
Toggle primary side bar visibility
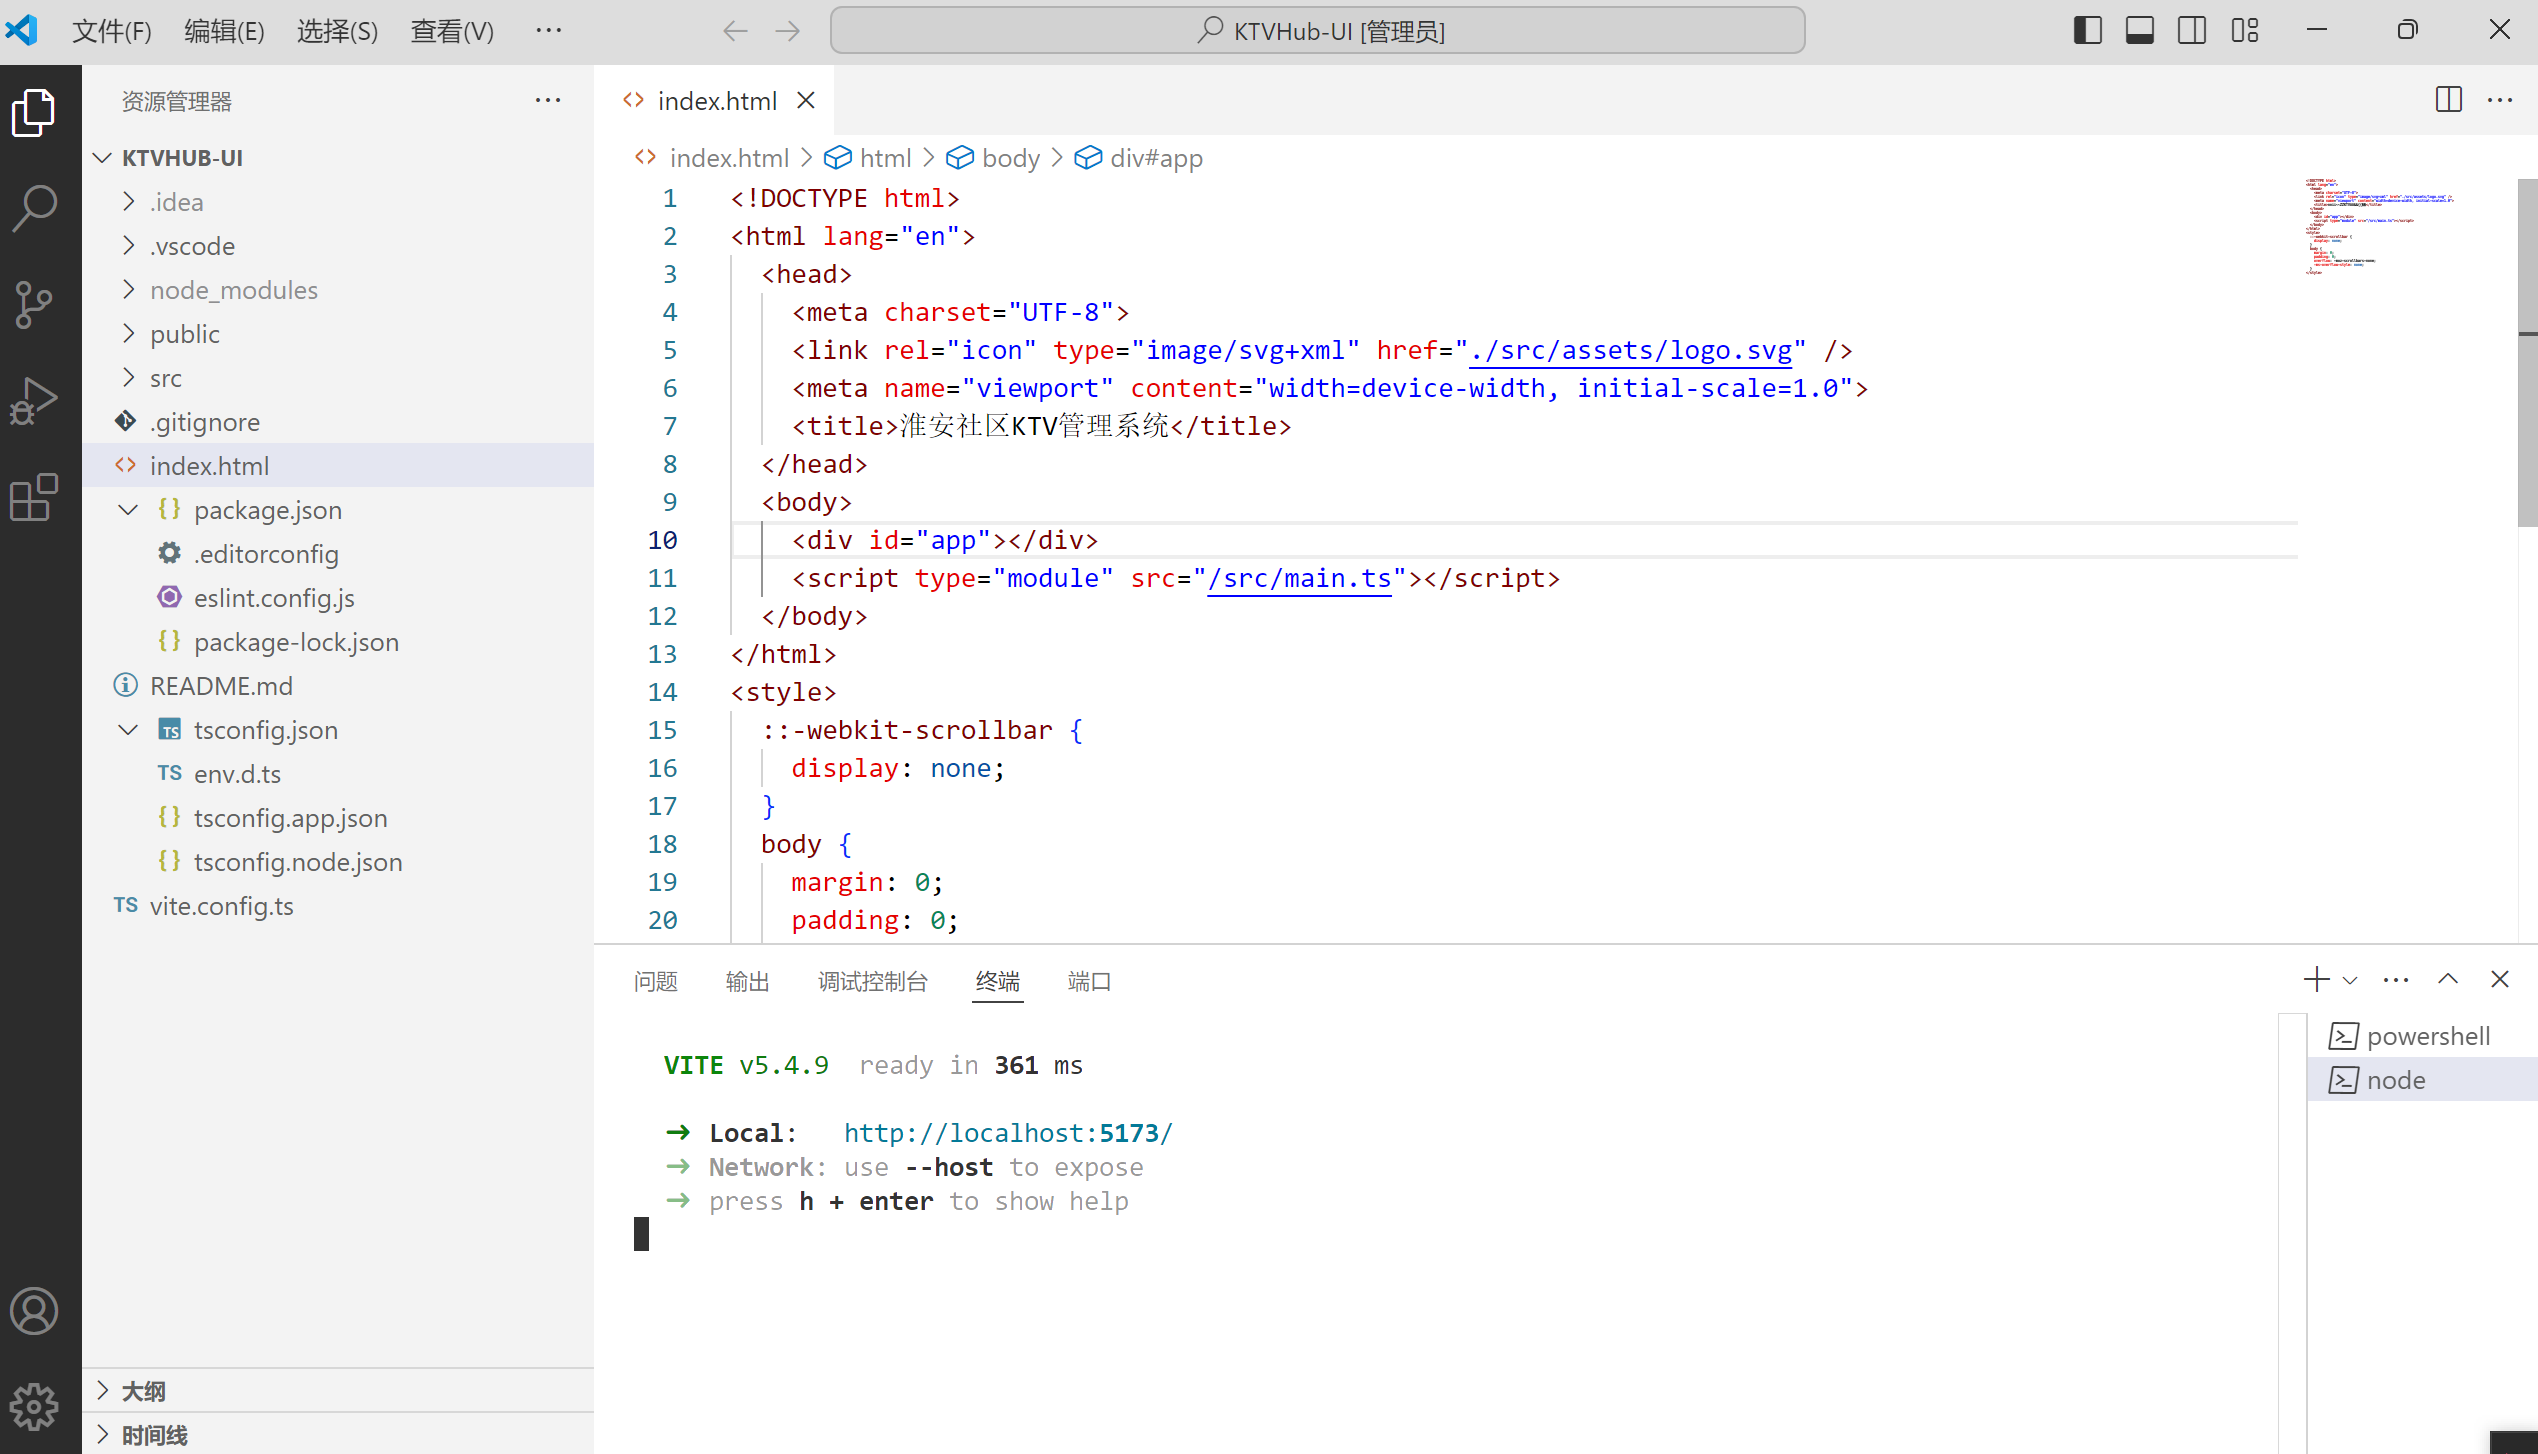click(2087, 30)
